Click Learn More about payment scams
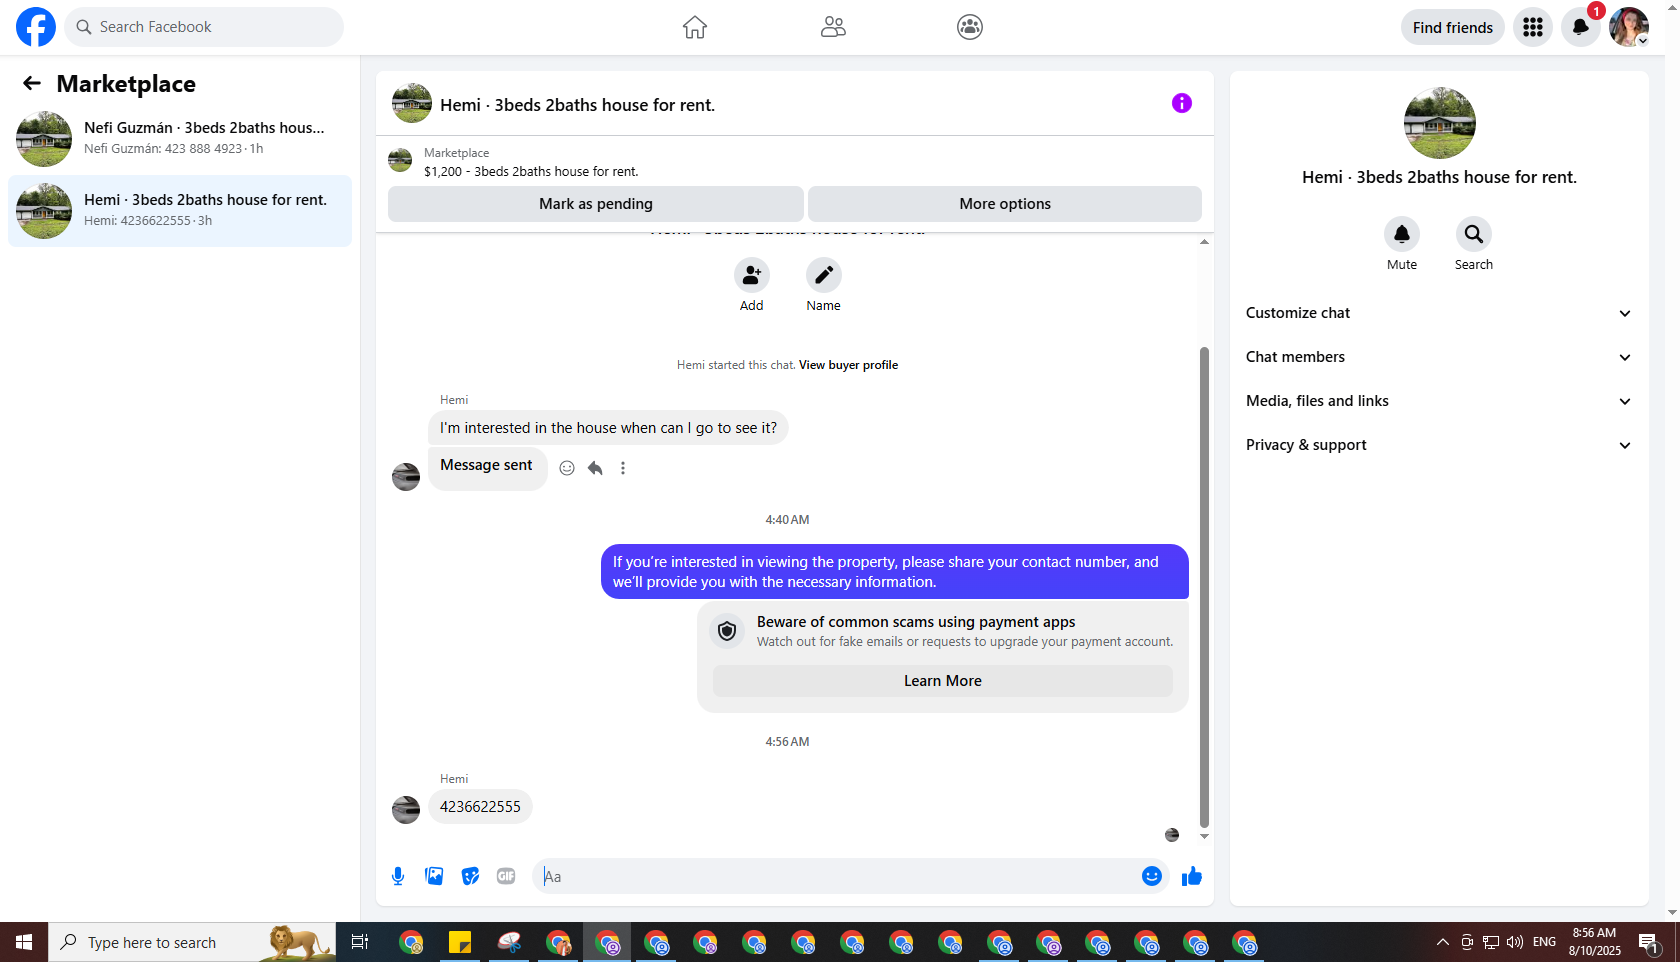The image size is (1680, 962). (x=943, y=681)
